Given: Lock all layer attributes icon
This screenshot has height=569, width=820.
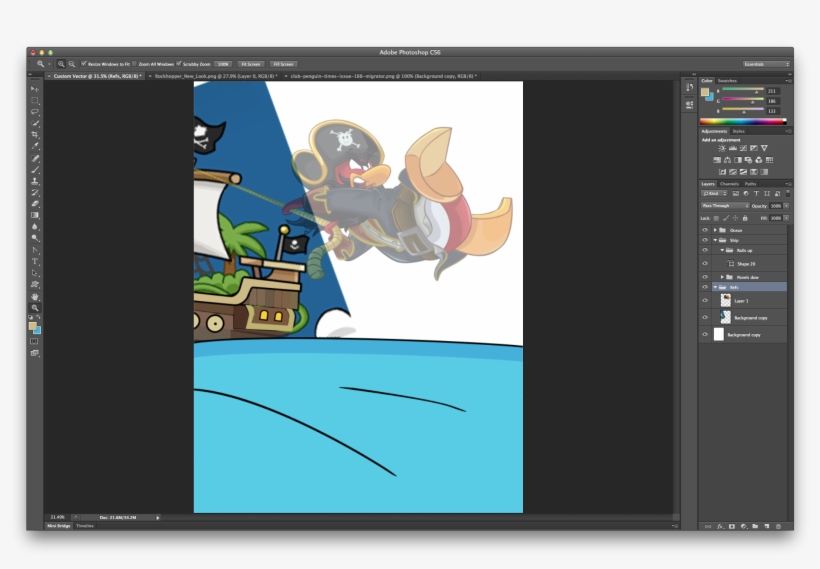Looking at the screenshot, I should click(745, 218).
